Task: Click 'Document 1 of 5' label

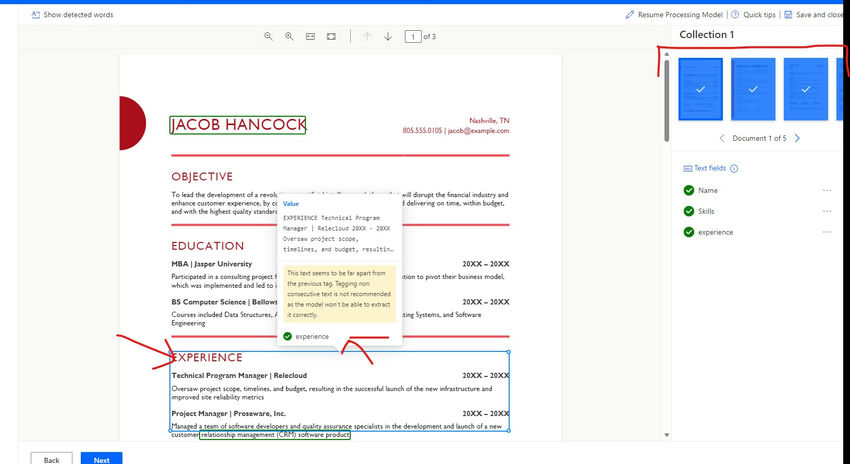Action: (x=759, y=138)
